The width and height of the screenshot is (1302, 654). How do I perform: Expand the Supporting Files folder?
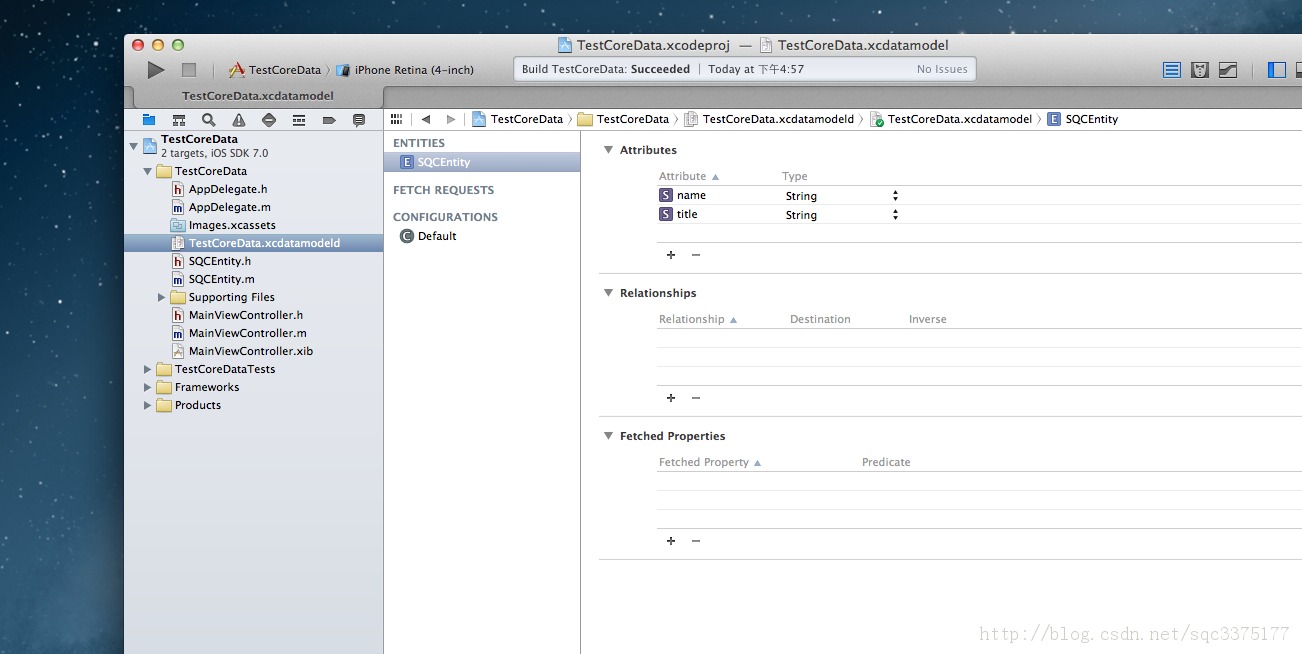[161, 297]
